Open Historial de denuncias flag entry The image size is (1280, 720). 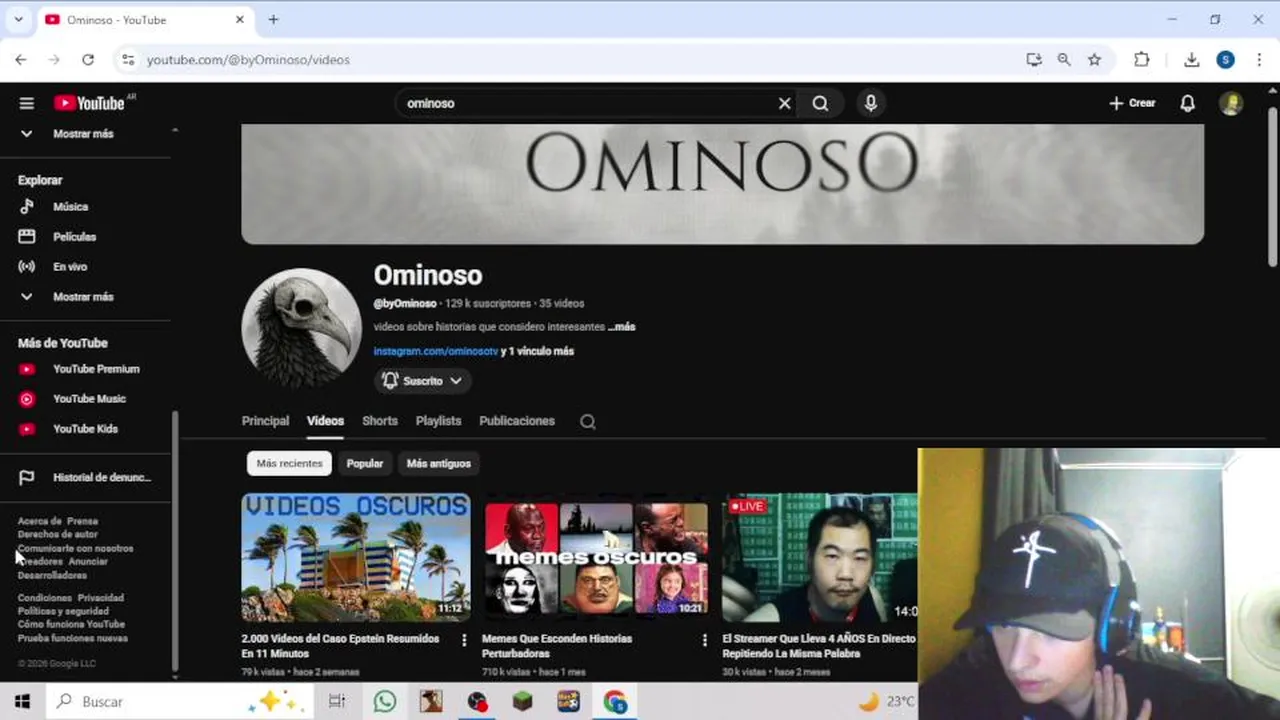(x=87, y=478)
